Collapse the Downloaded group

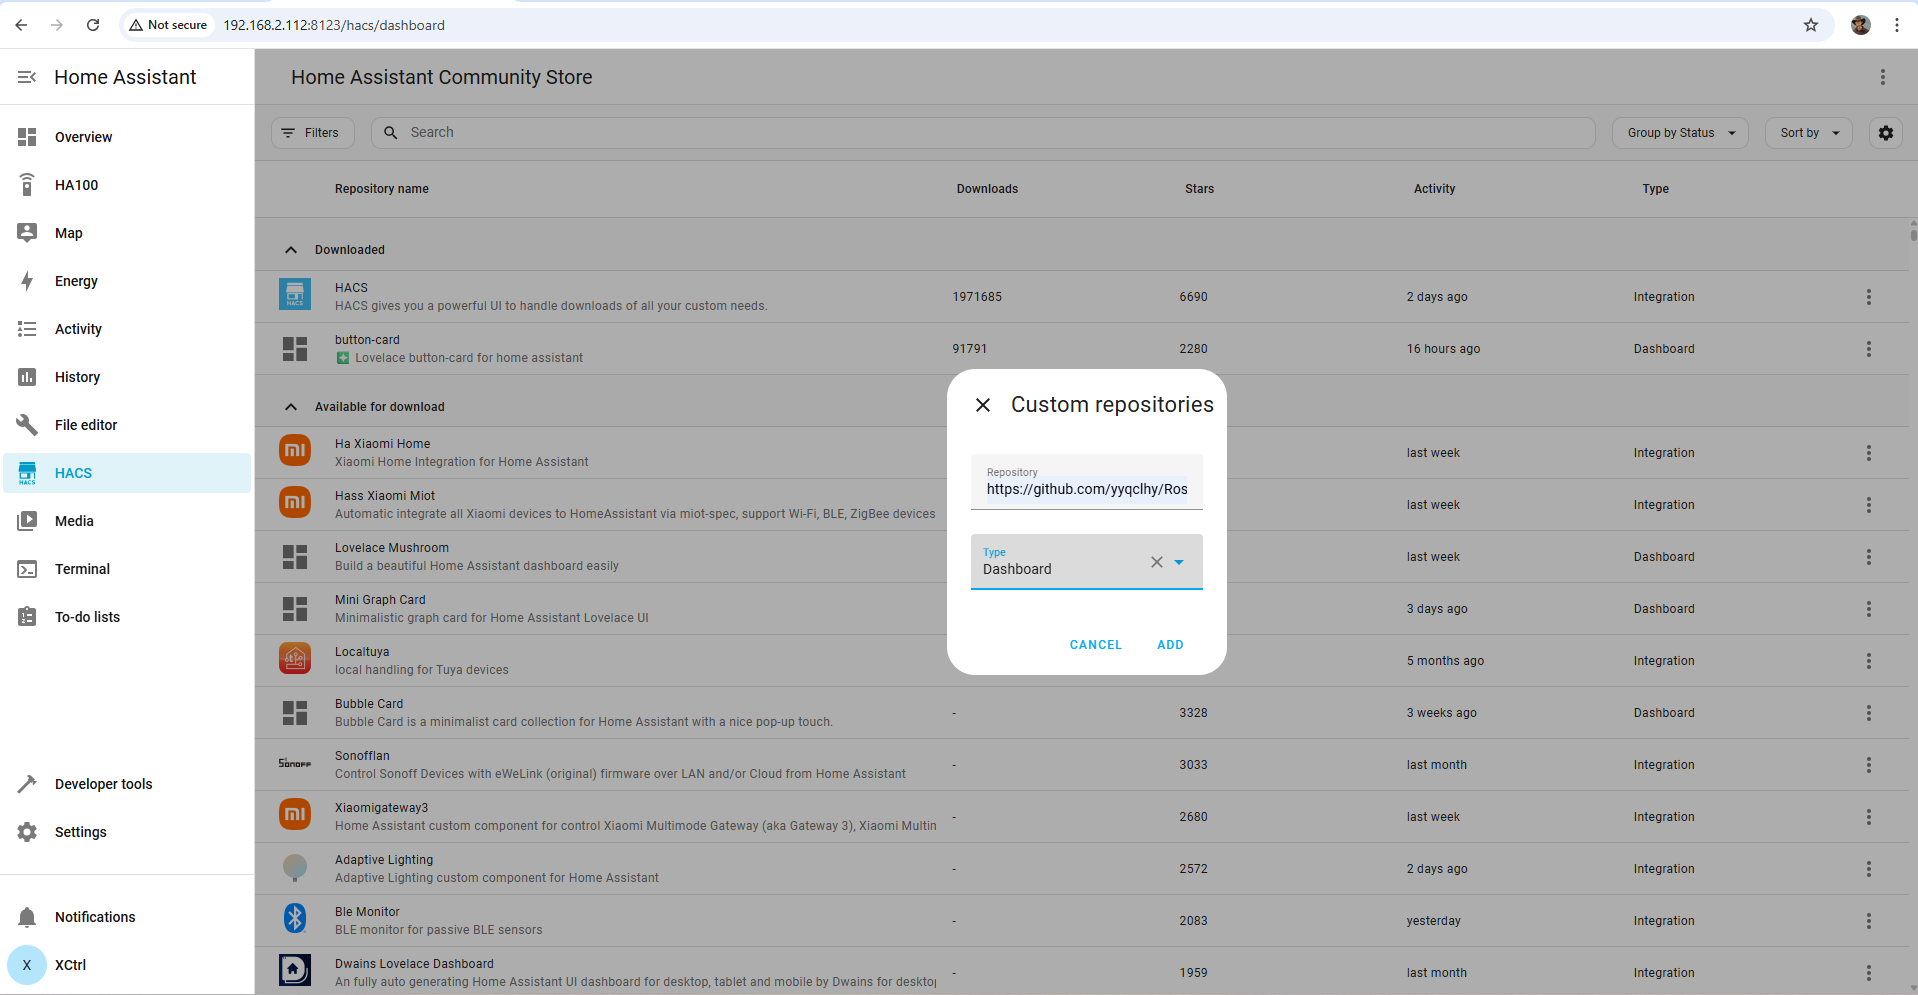click(x=291, y=250)
